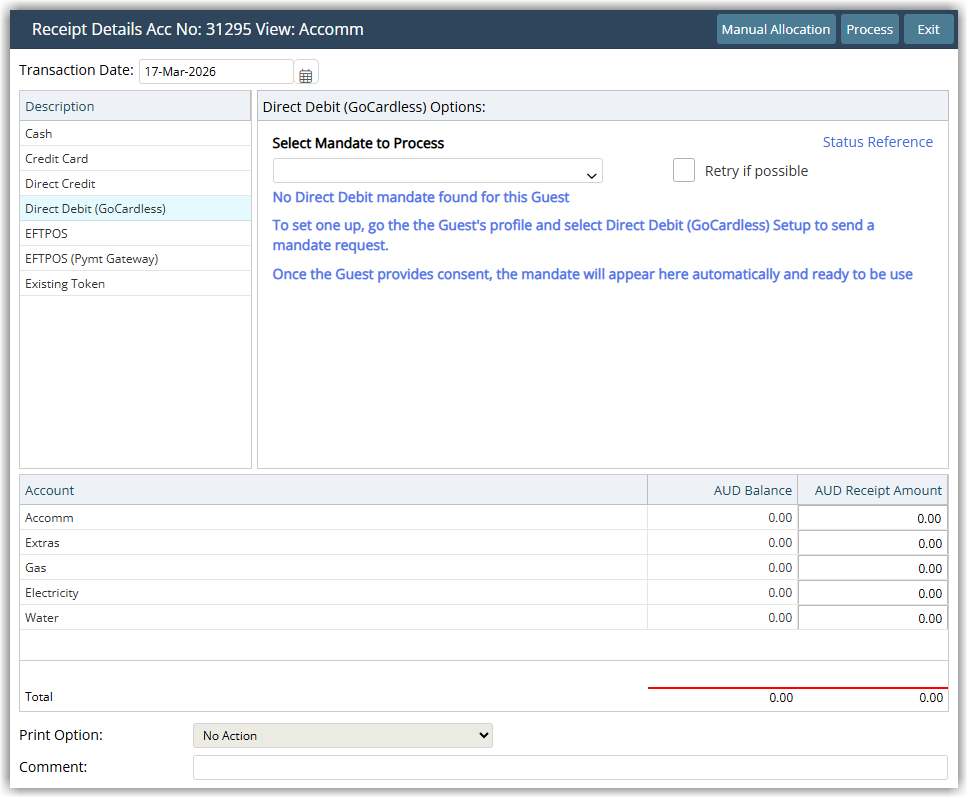Viewport: 968px width, 798px height.
Task: Click the 'Once the Guest provides consent' message
Action: pyautogui.click(x=593, y=274)
